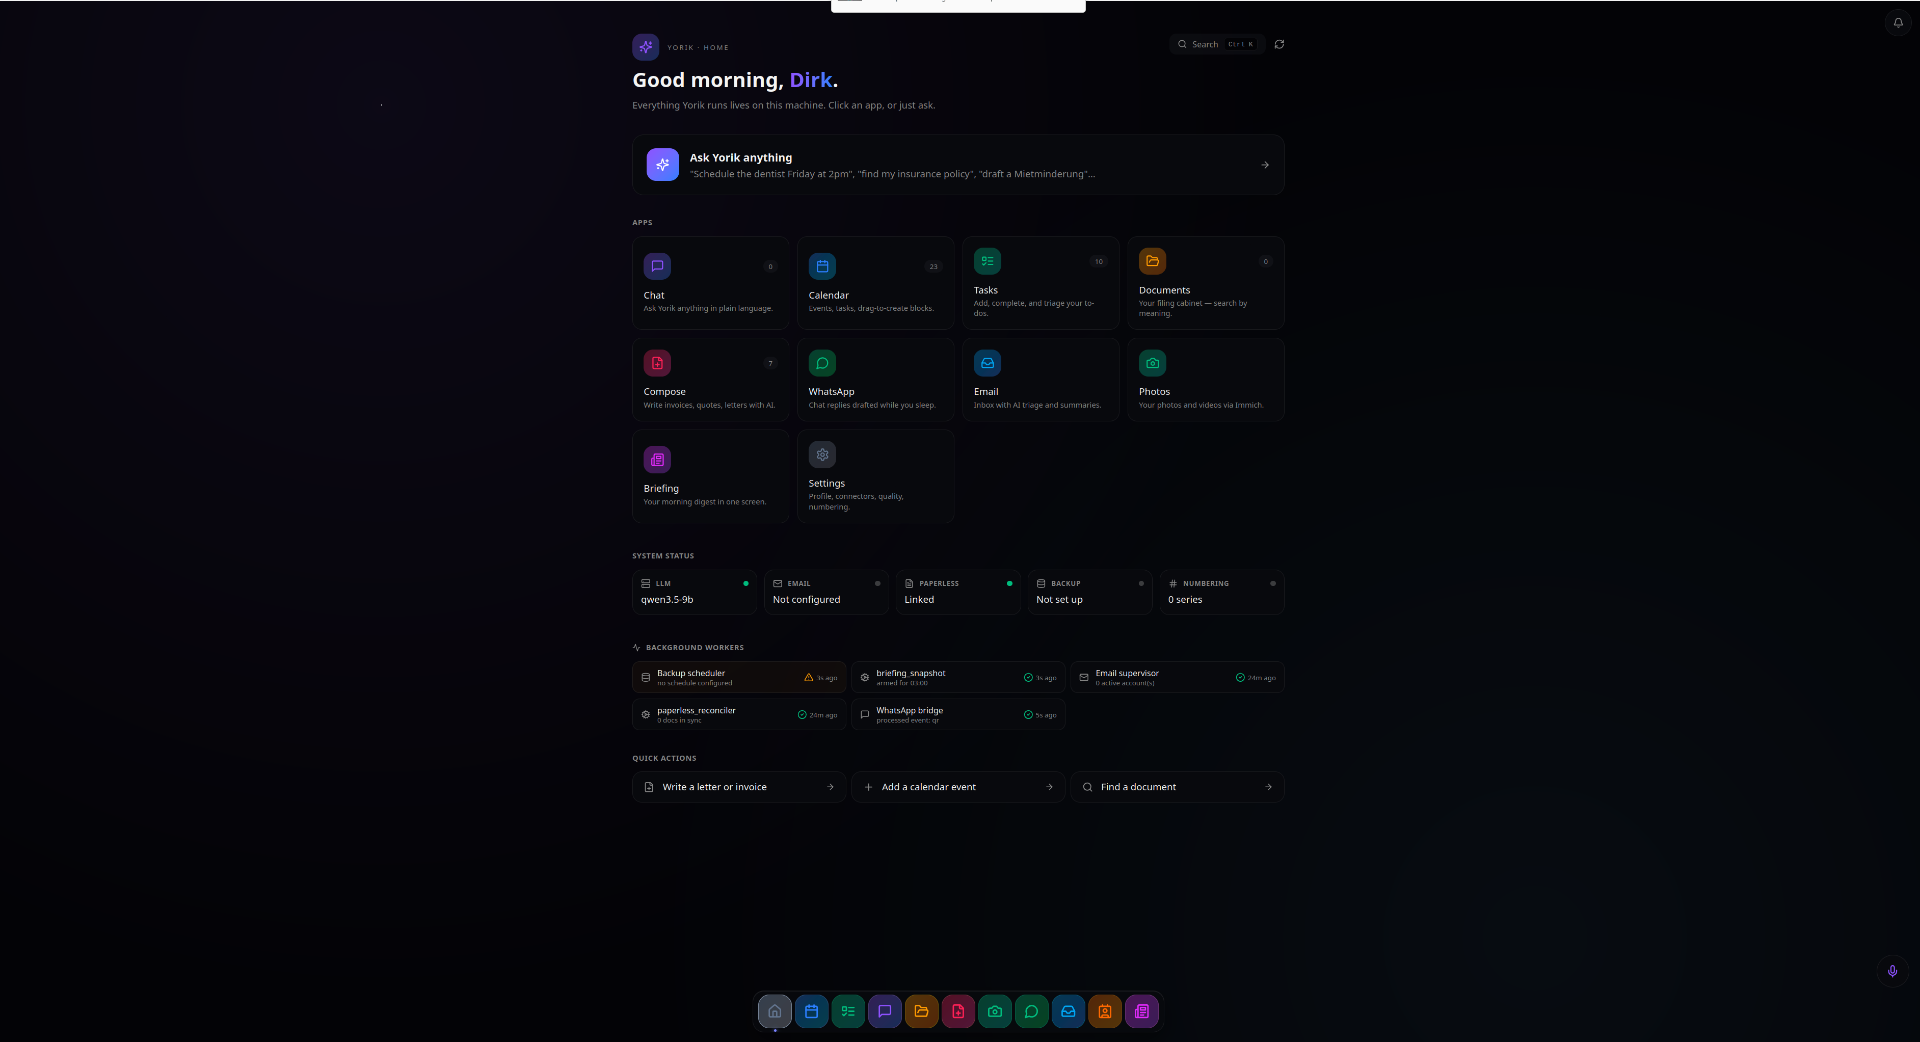1920x1042 pixels.
Task: Open Briefing newspaper icon in dock
Action: [1142, 1011]
